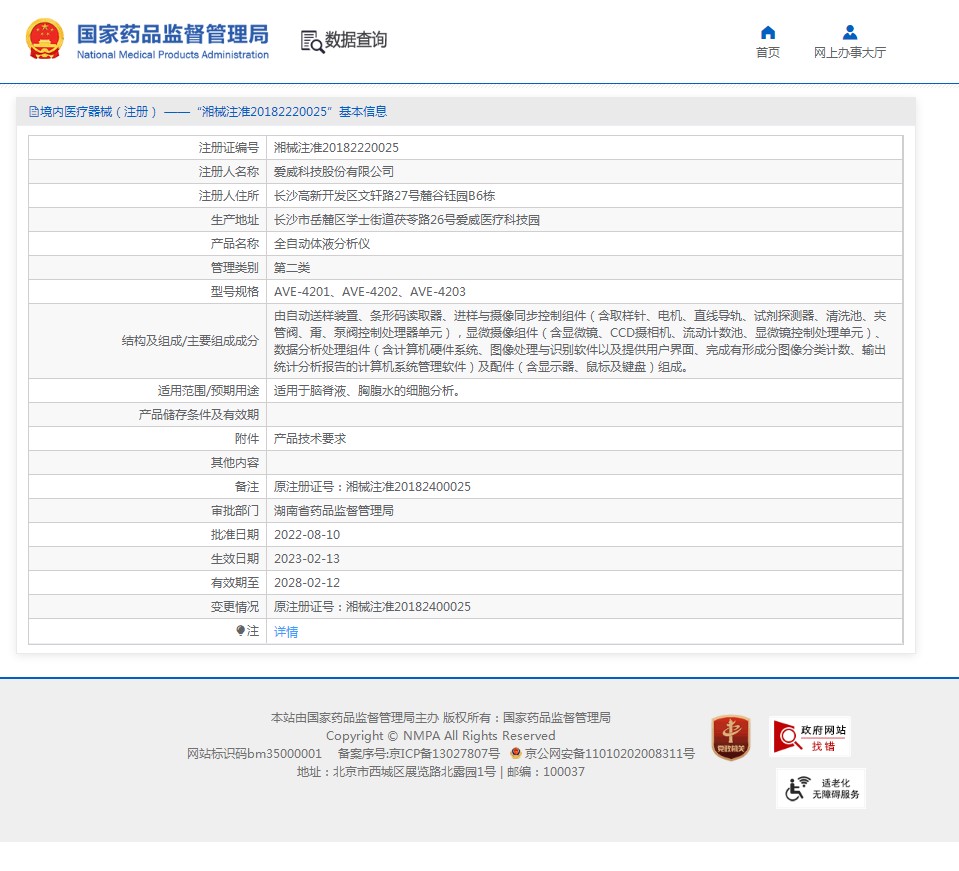Click the 适用范围/预期用途 label
The width and height of the screenshot is (959, 871).
coord(208,390)
